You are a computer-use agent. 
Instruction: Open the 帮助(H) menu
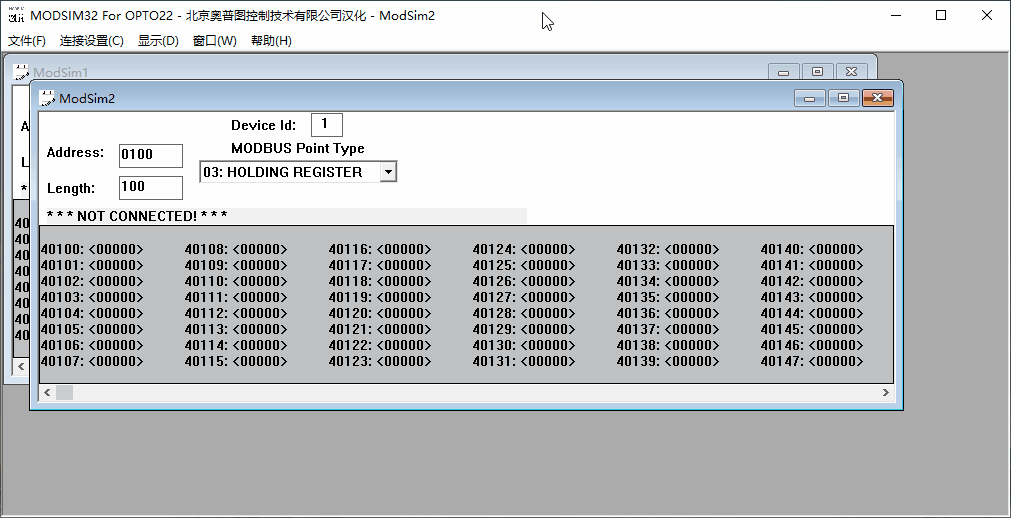(271, 41)
